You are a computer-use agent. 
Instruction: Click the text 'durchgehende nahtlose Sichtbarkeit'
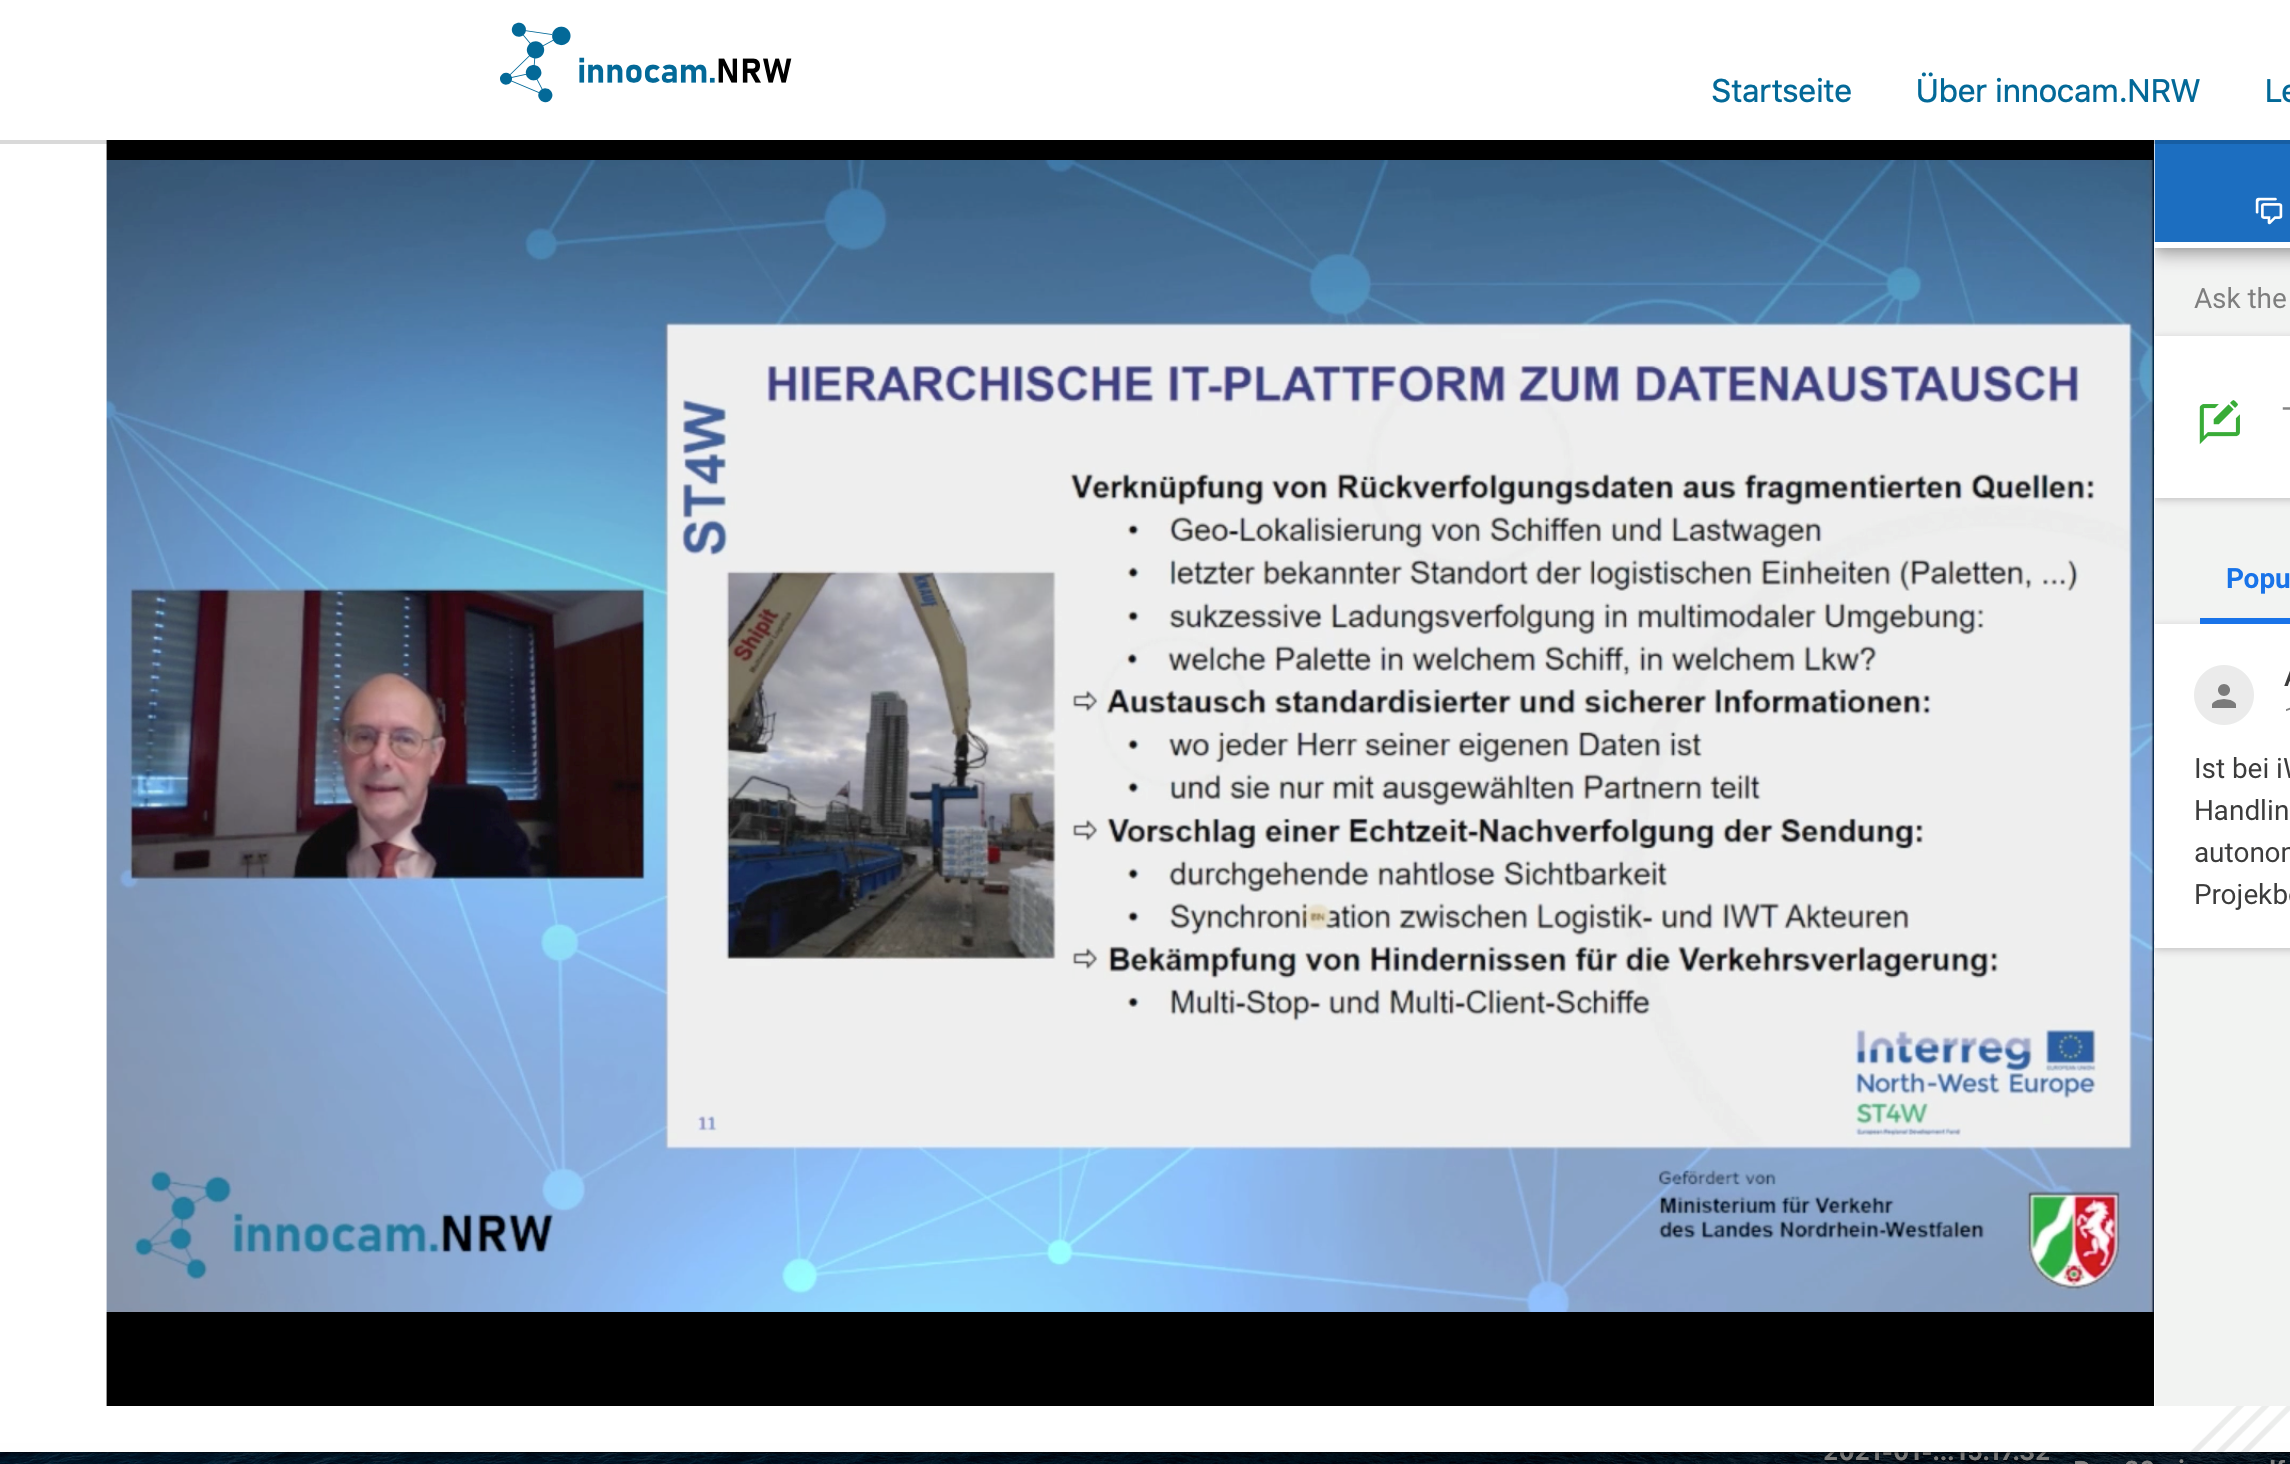[1417, 874]
